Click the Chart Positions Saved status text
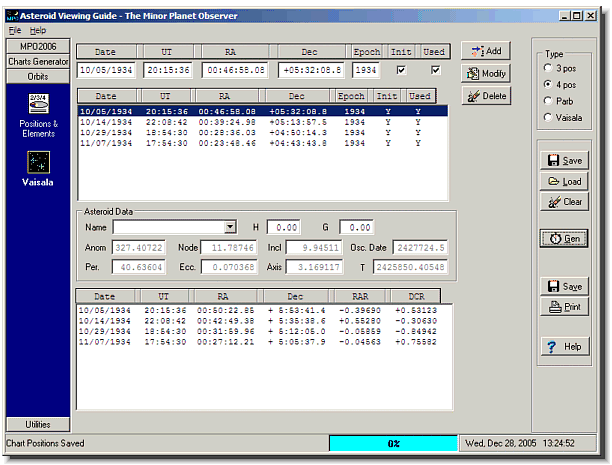612x465 pixels. point(45,444)
